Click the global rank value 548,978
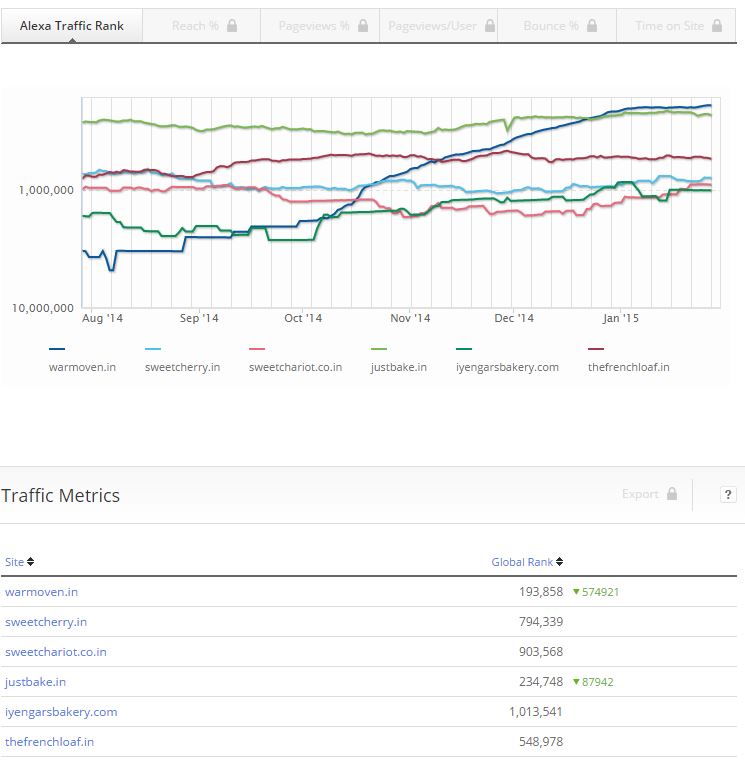The width and height of the screenshot is (745, 779). click(x=541, y=742)
